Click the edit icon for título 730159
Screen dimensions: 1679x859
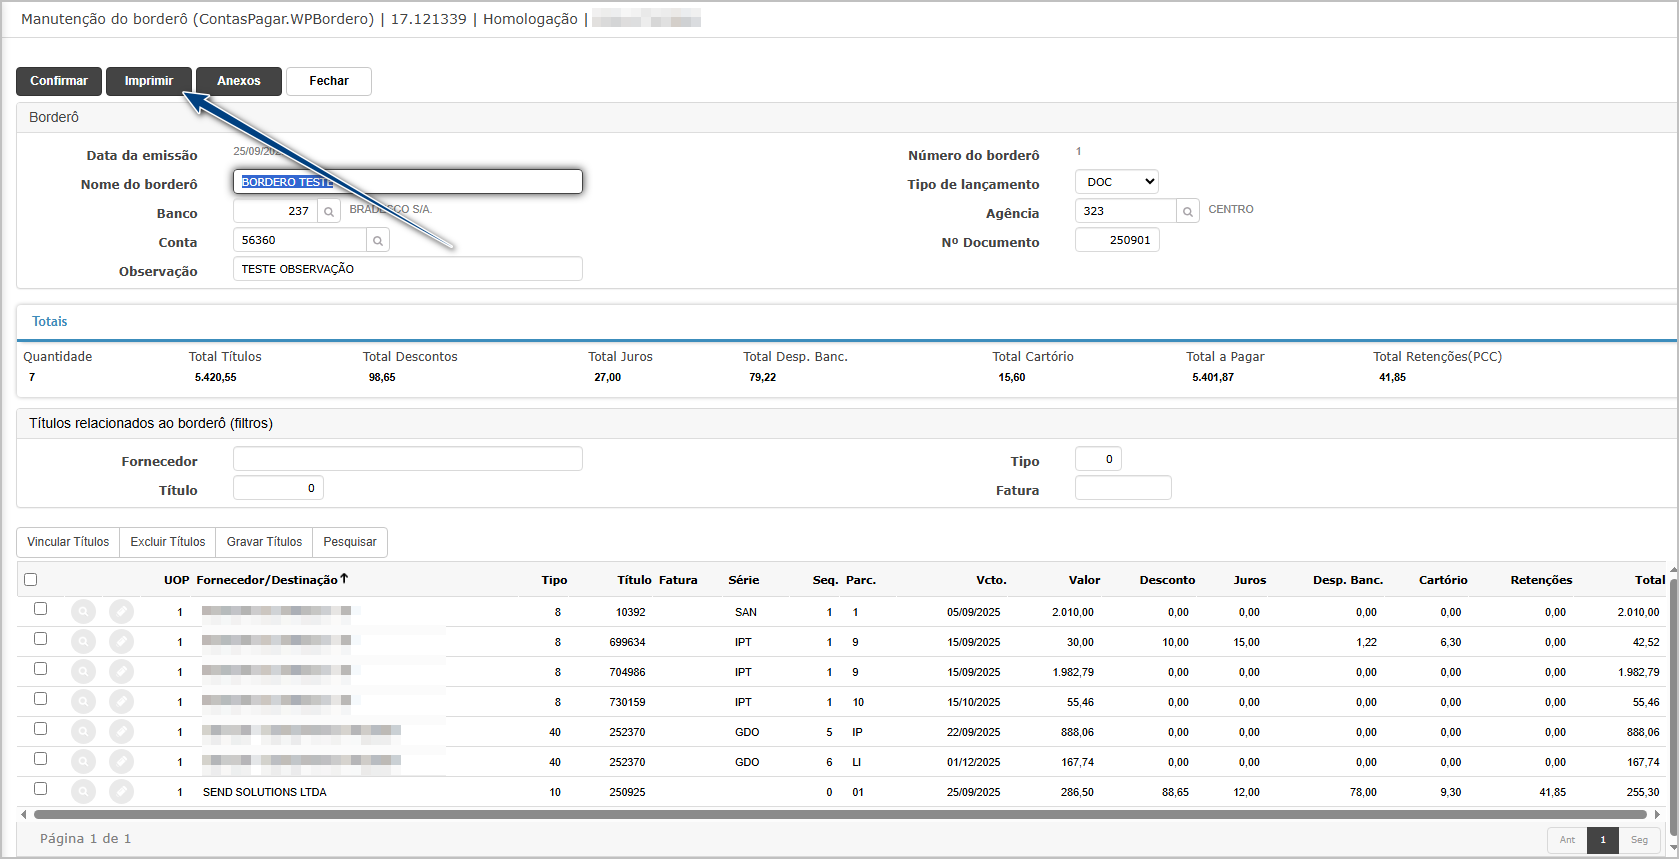click(121, 702)
